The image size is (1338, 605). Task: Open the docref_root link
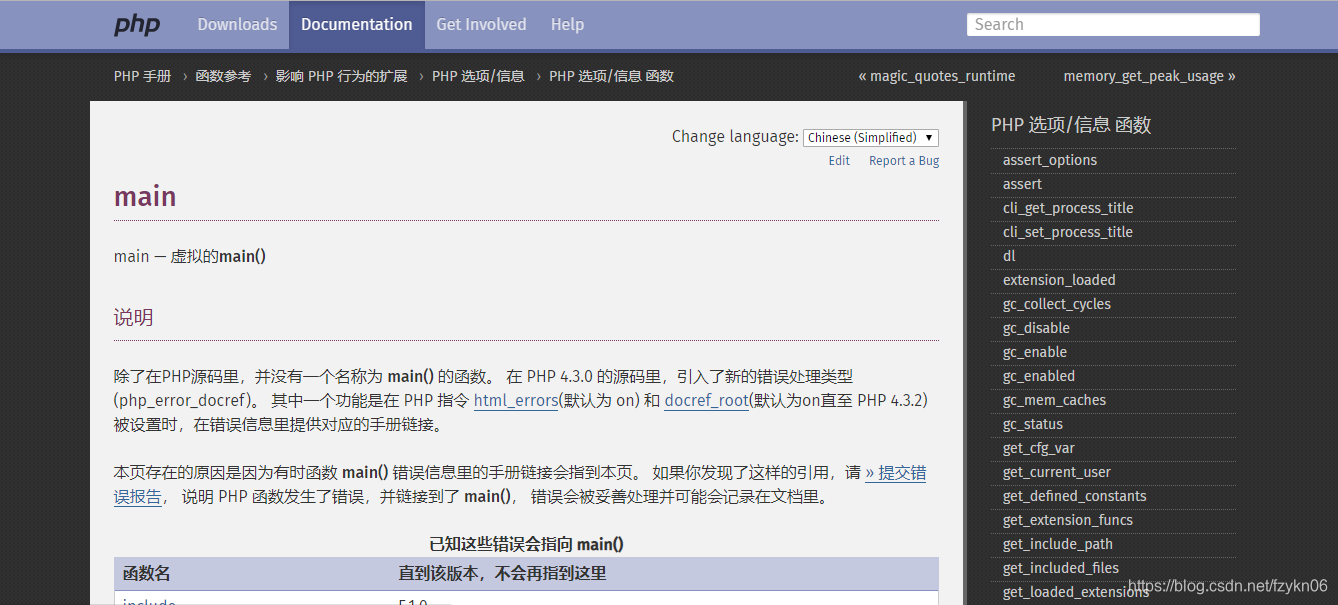(x=706, y=400)
